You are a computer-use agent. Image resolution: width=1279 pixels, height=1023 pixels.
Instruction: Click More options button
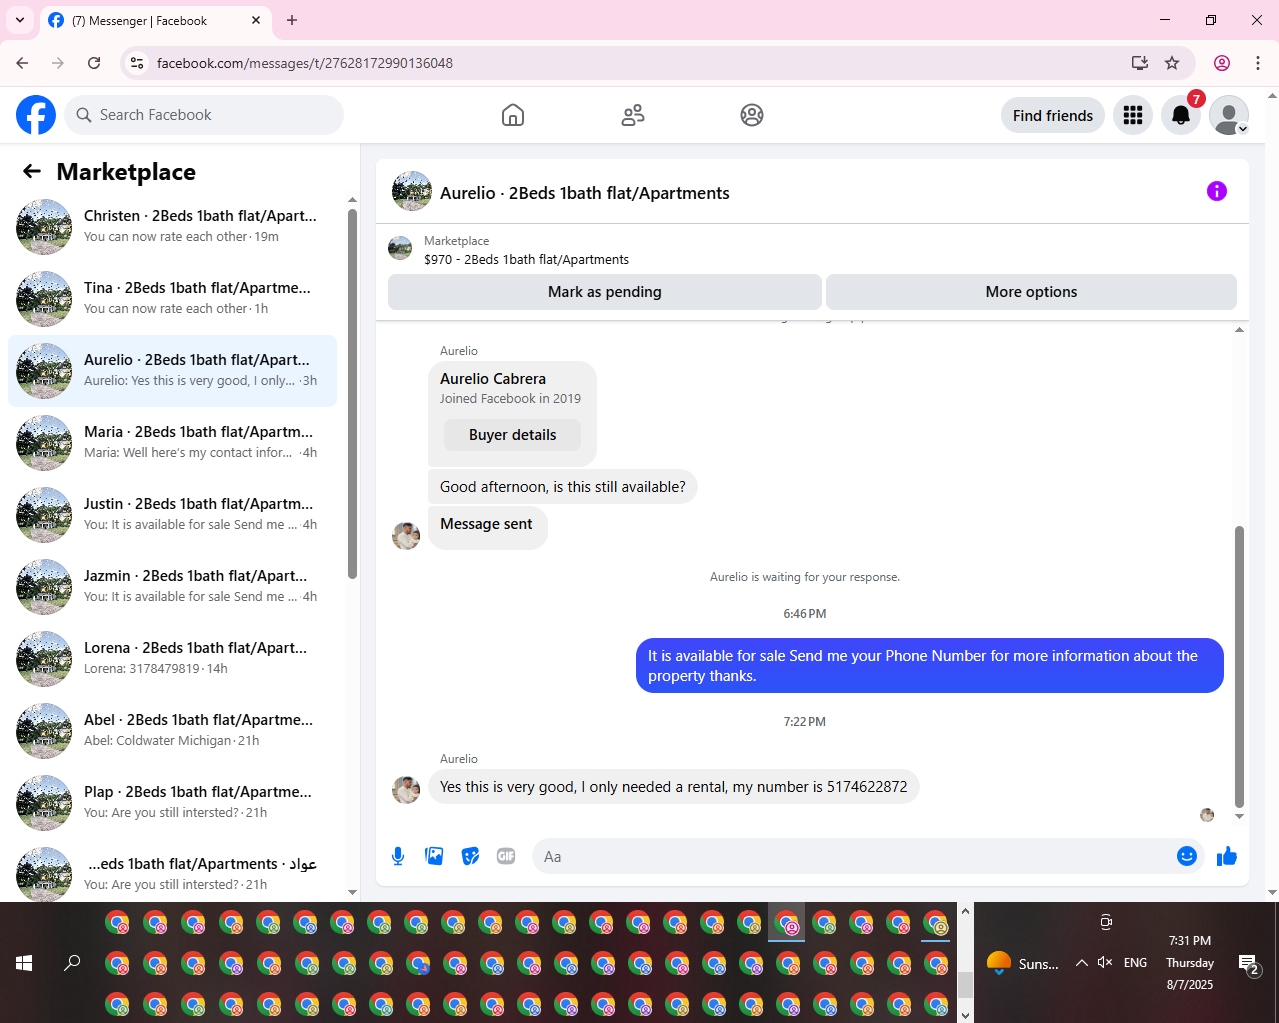(x=1031, y=292)
